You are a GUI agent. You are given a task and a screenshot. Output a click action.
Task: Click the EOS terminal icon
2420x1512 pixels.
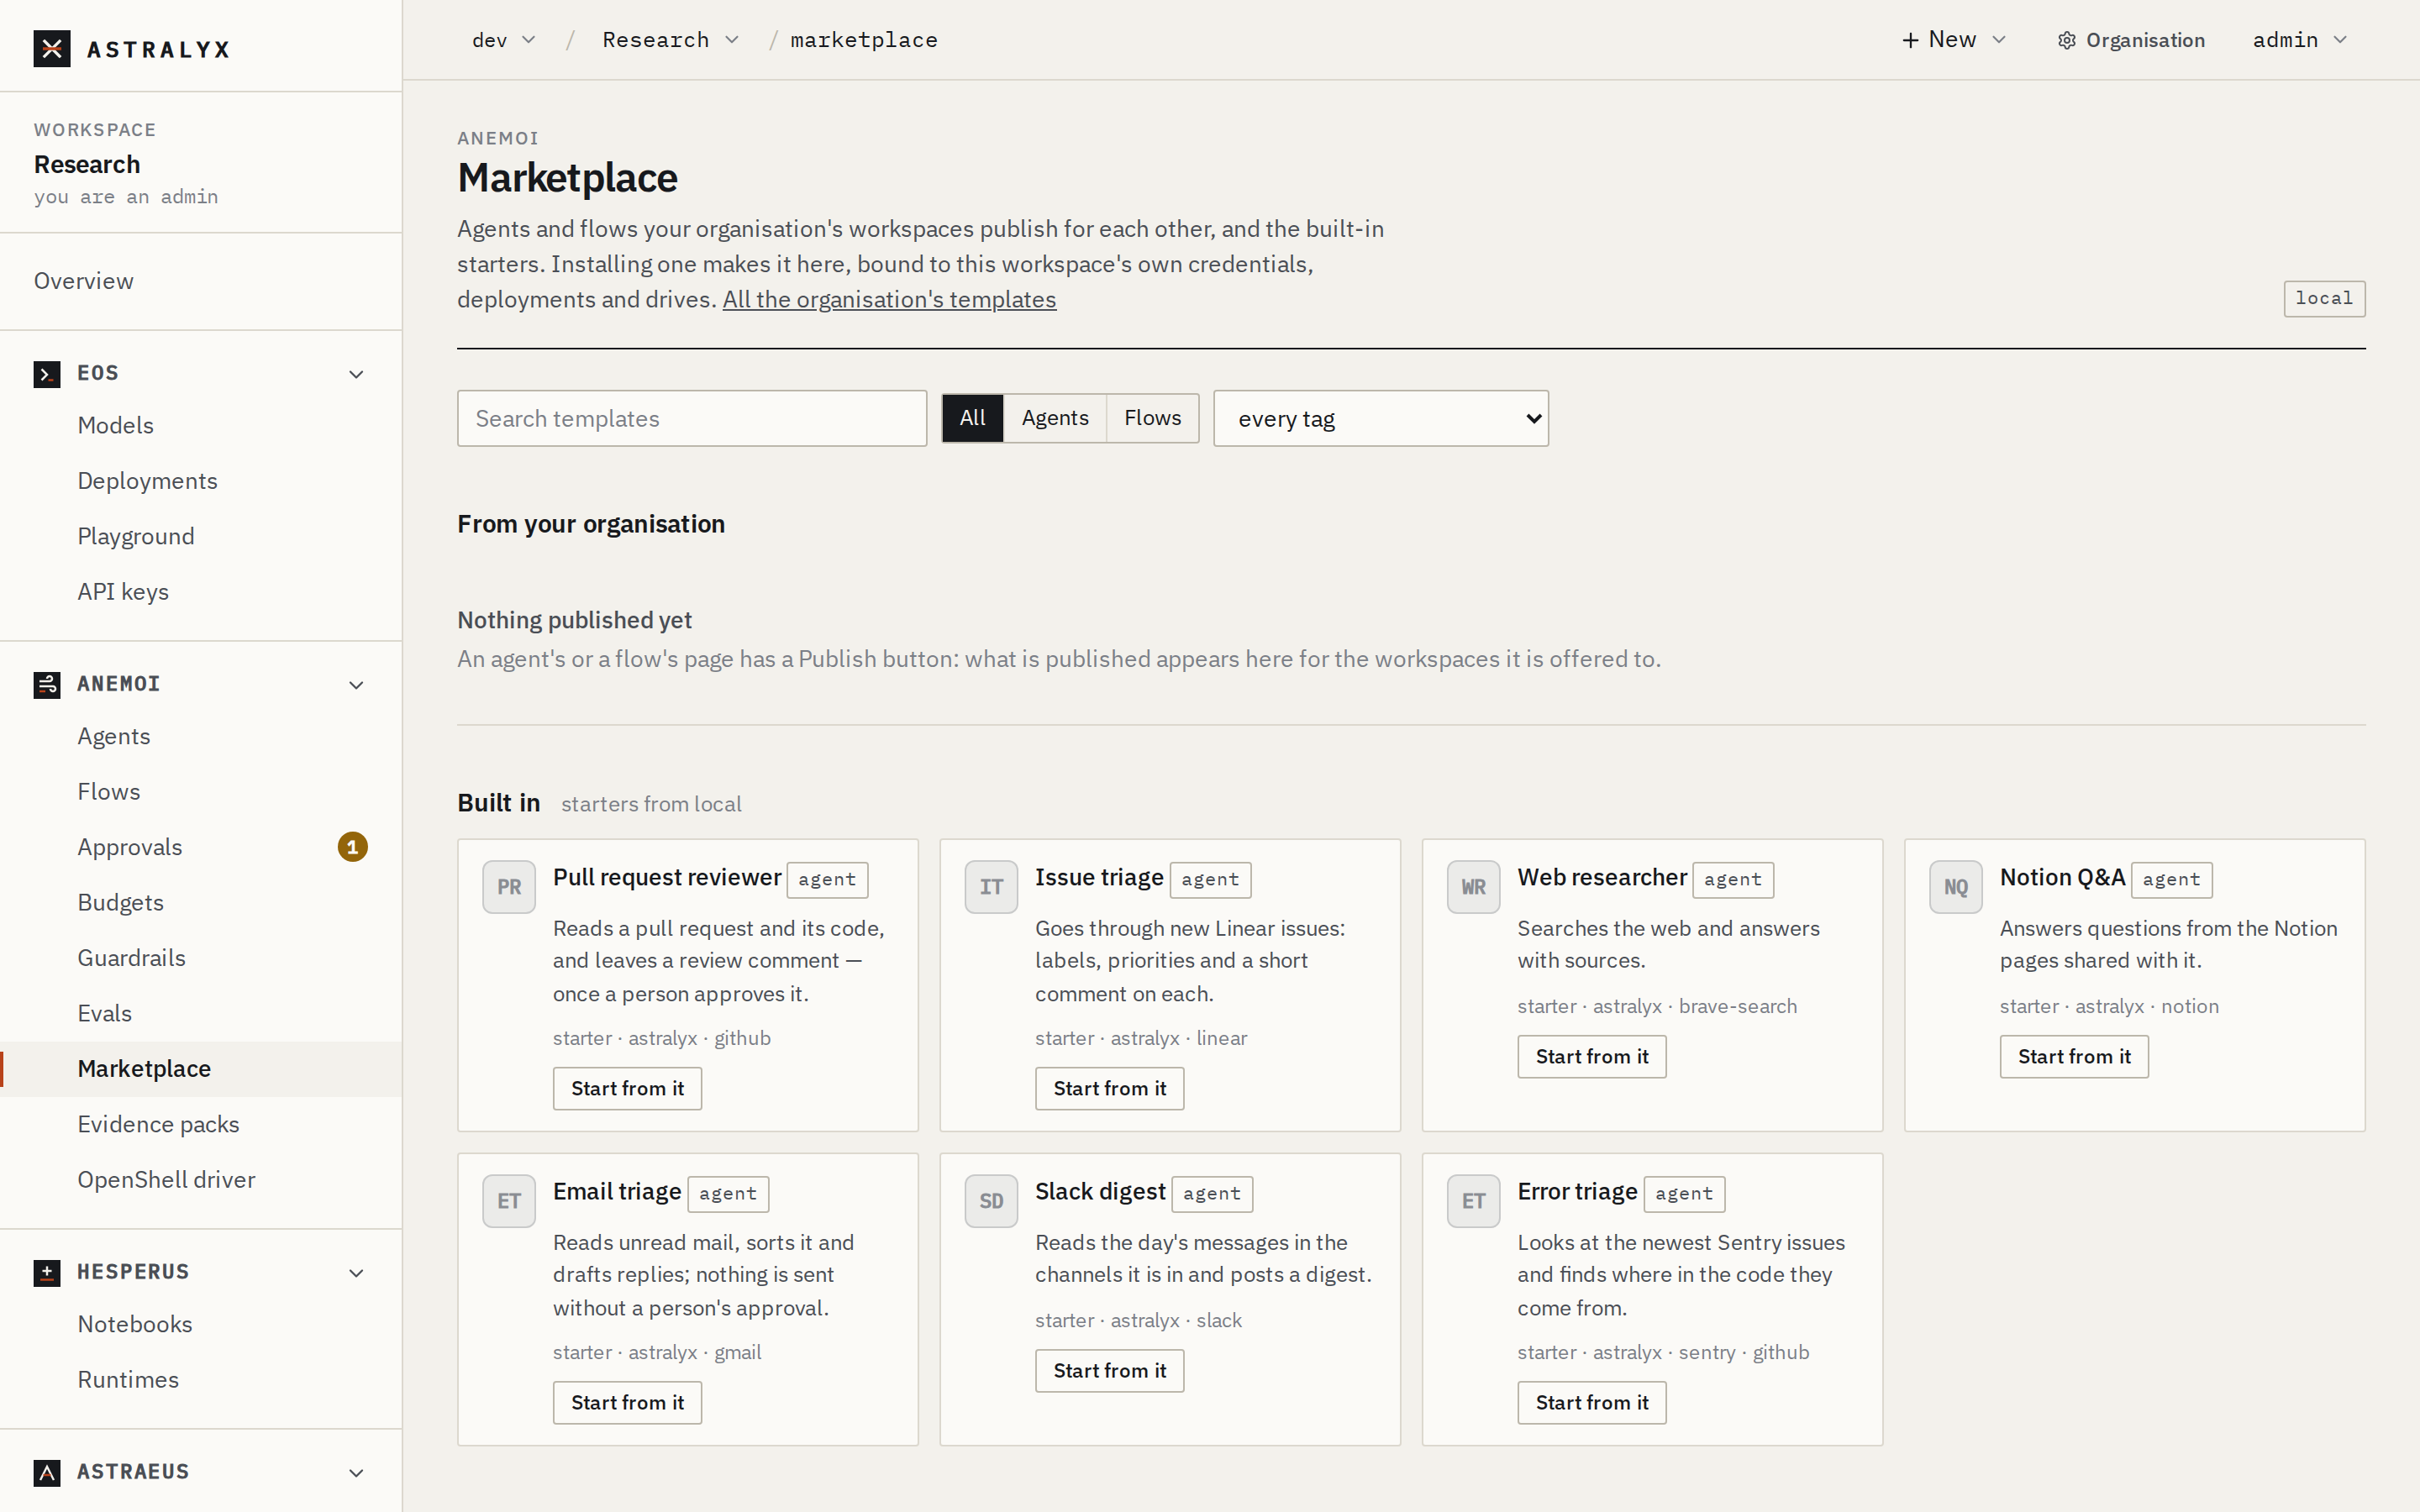coord(47,374)
